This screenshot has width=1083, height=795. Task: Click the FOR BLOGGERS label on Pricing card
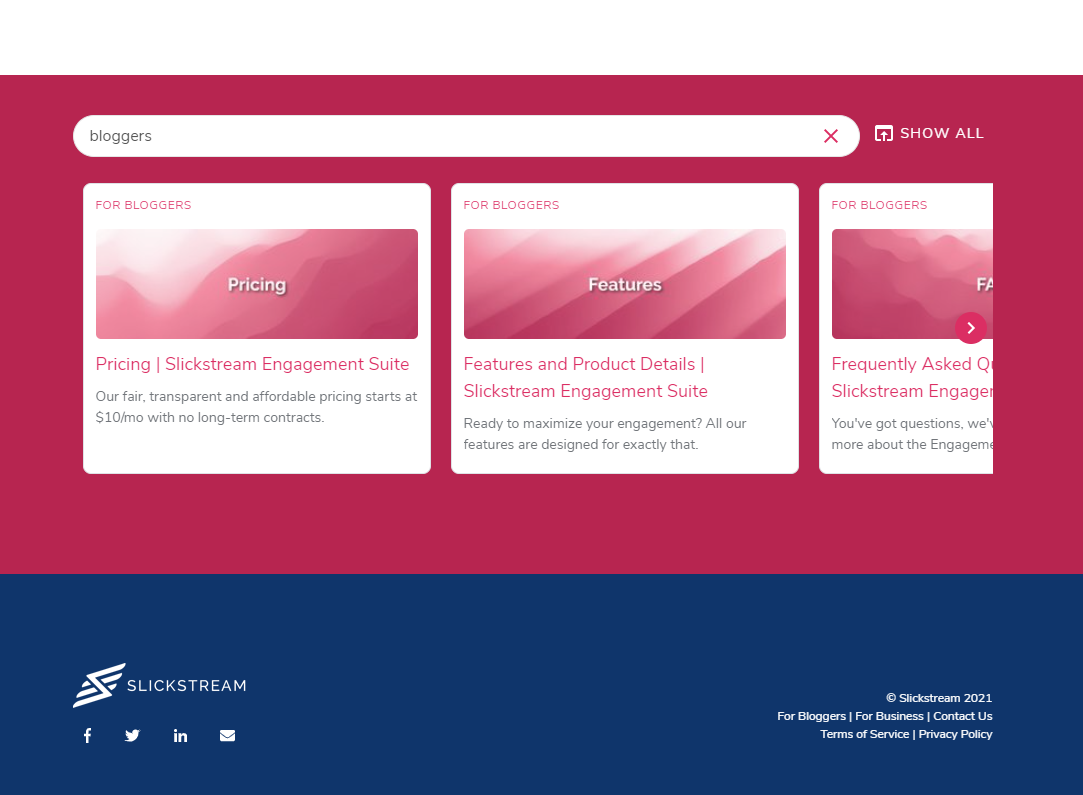click(143, 205)
